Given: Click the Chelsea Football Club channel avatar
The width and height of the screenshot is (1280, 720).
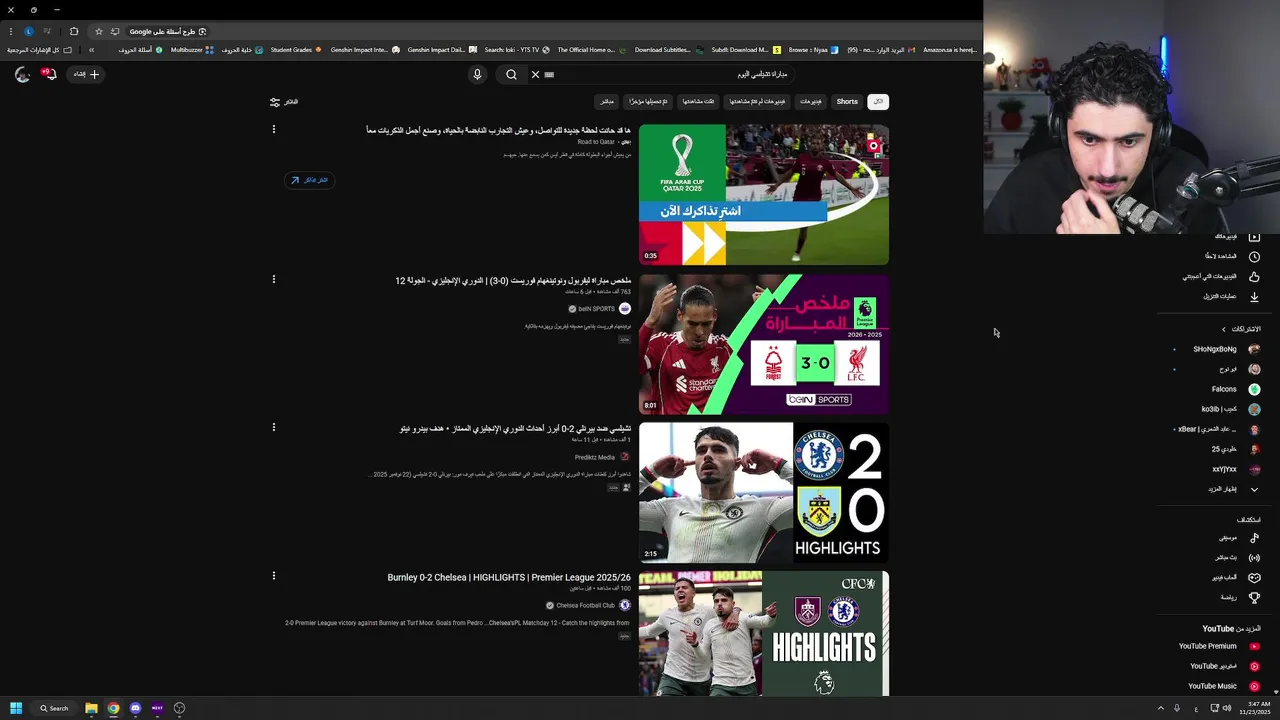Looking at the screenshot, I should pyautogui.click(x=625, y=605).
